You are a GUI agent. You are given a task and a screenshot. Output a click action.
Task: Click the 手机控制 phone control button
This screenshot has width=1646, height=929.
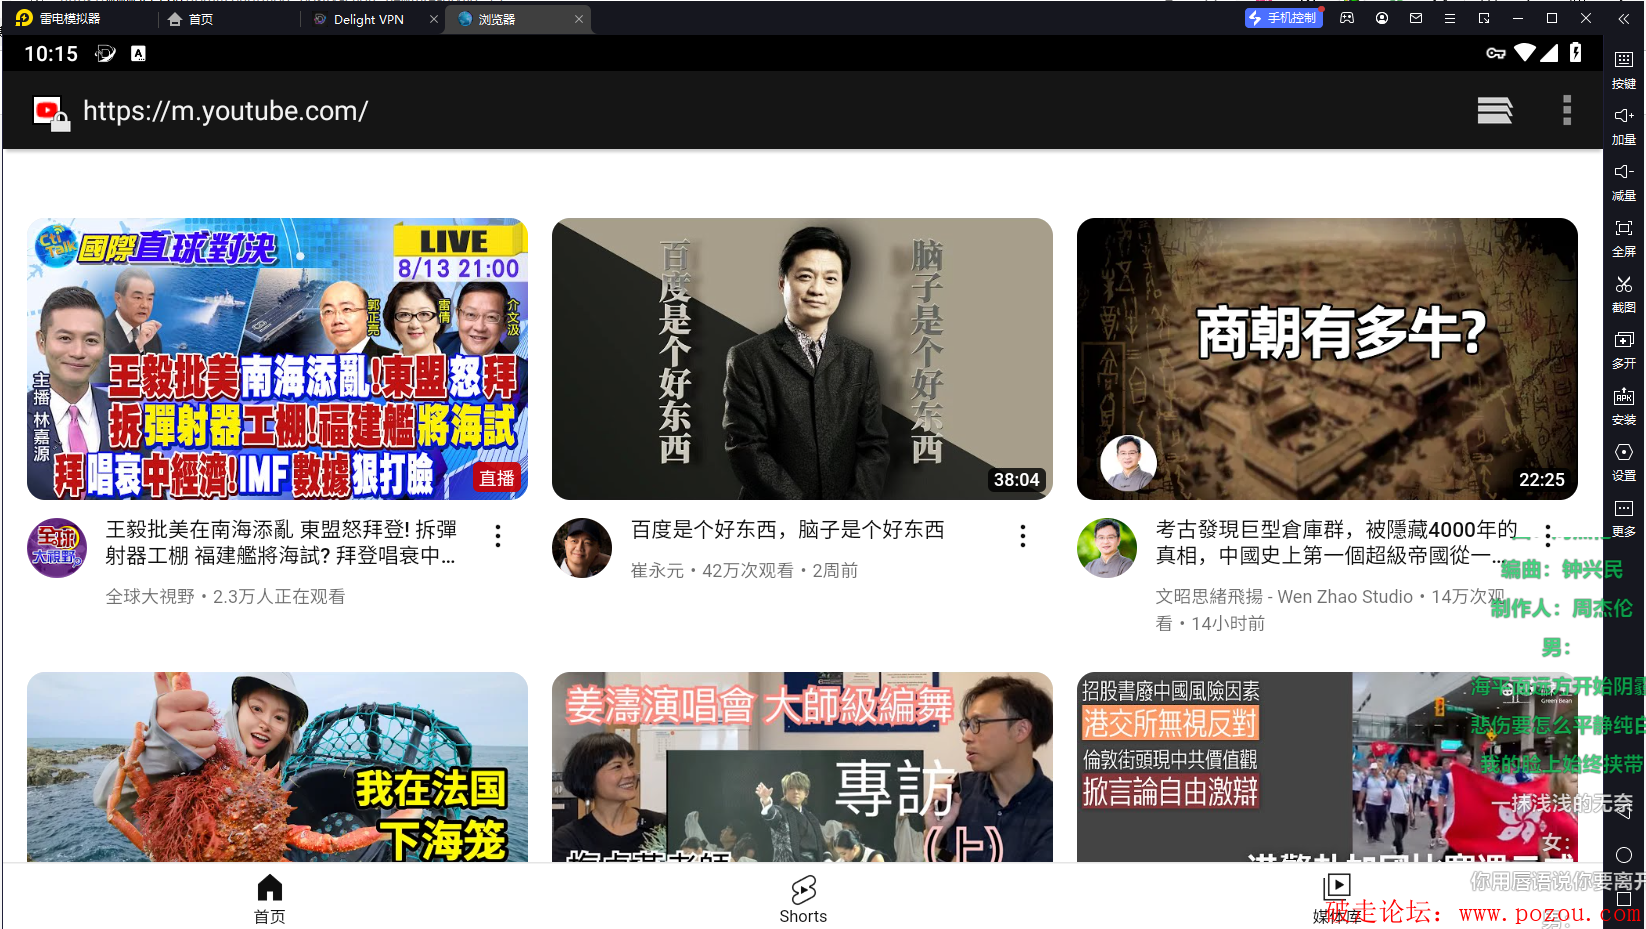1283,18
